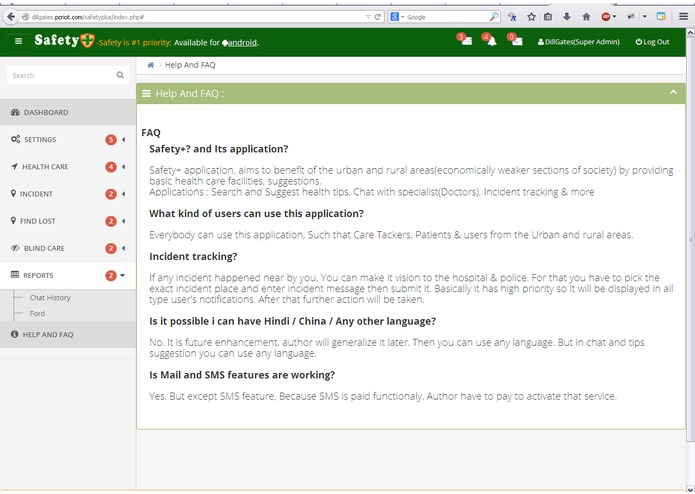Click the Google search field
Image resolution: width=695 pixels, height=494 pixels.
(447, 17)
